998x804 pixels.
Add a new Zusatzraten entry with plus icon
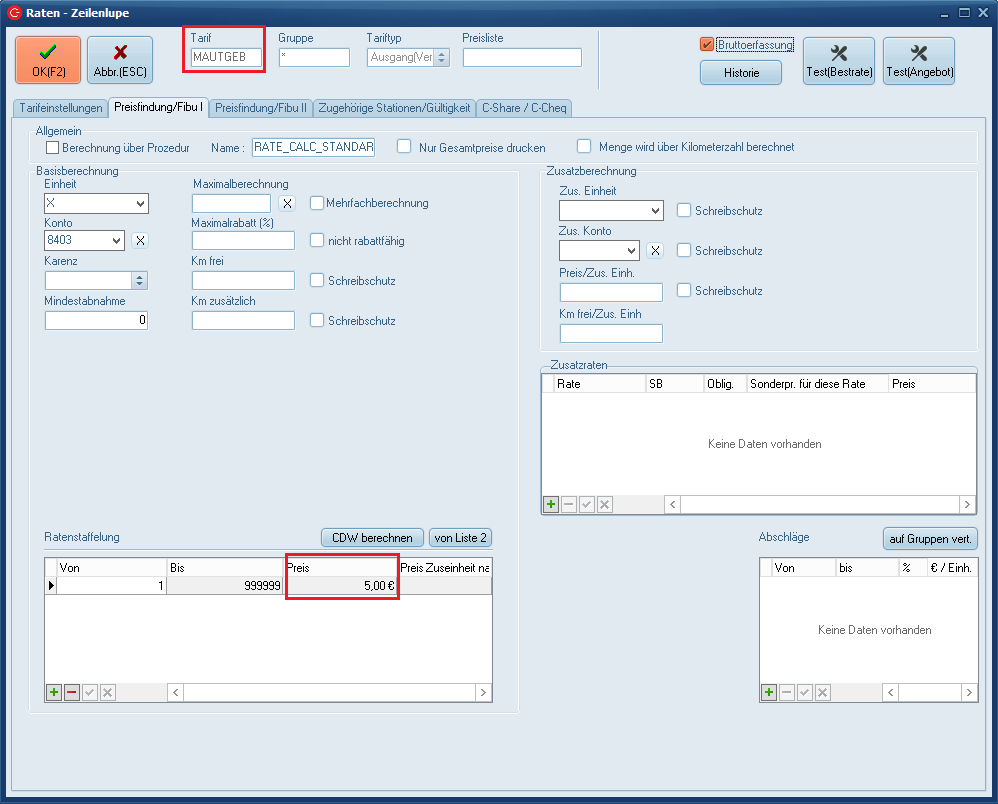point(551,505)
